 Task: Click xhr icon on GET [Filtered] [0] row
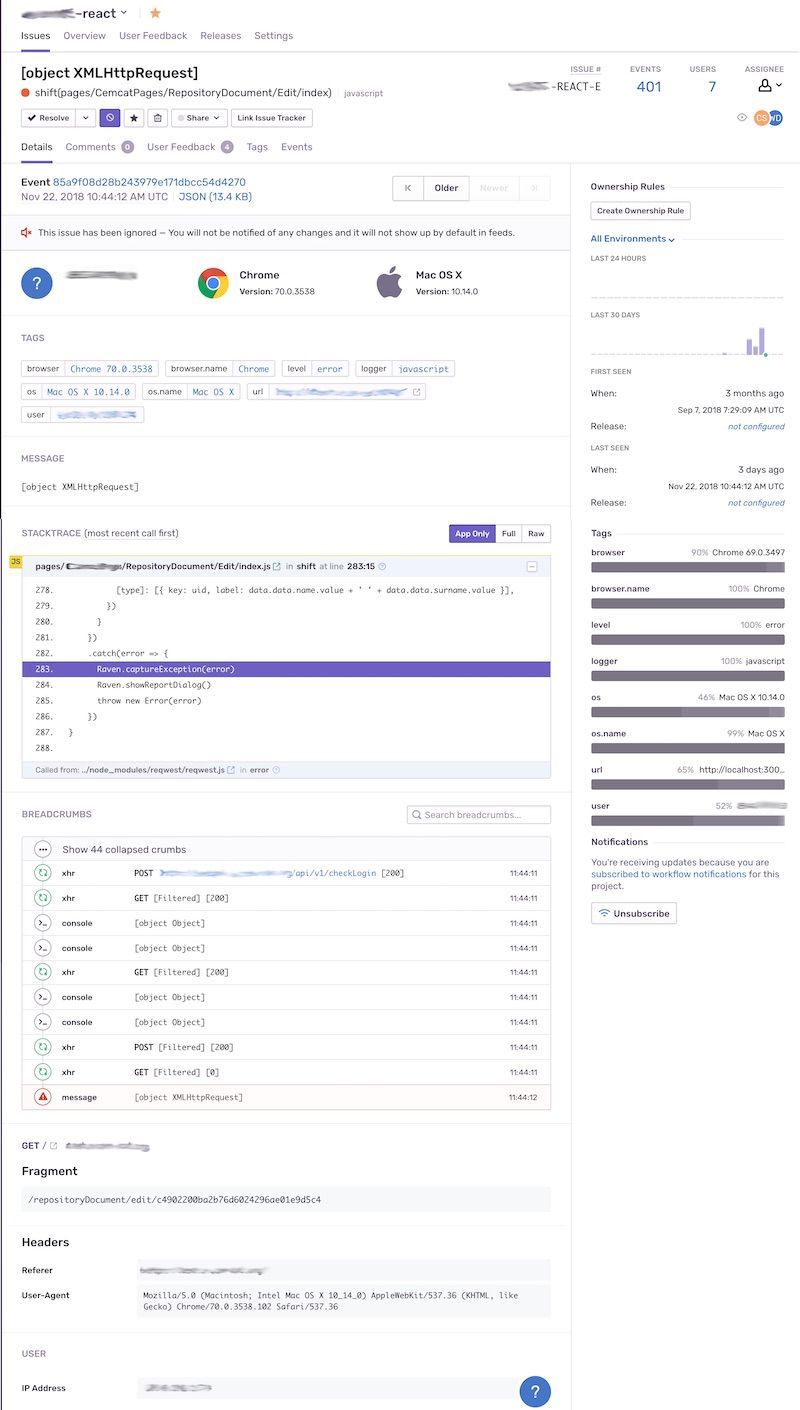tap(42, 1072)
